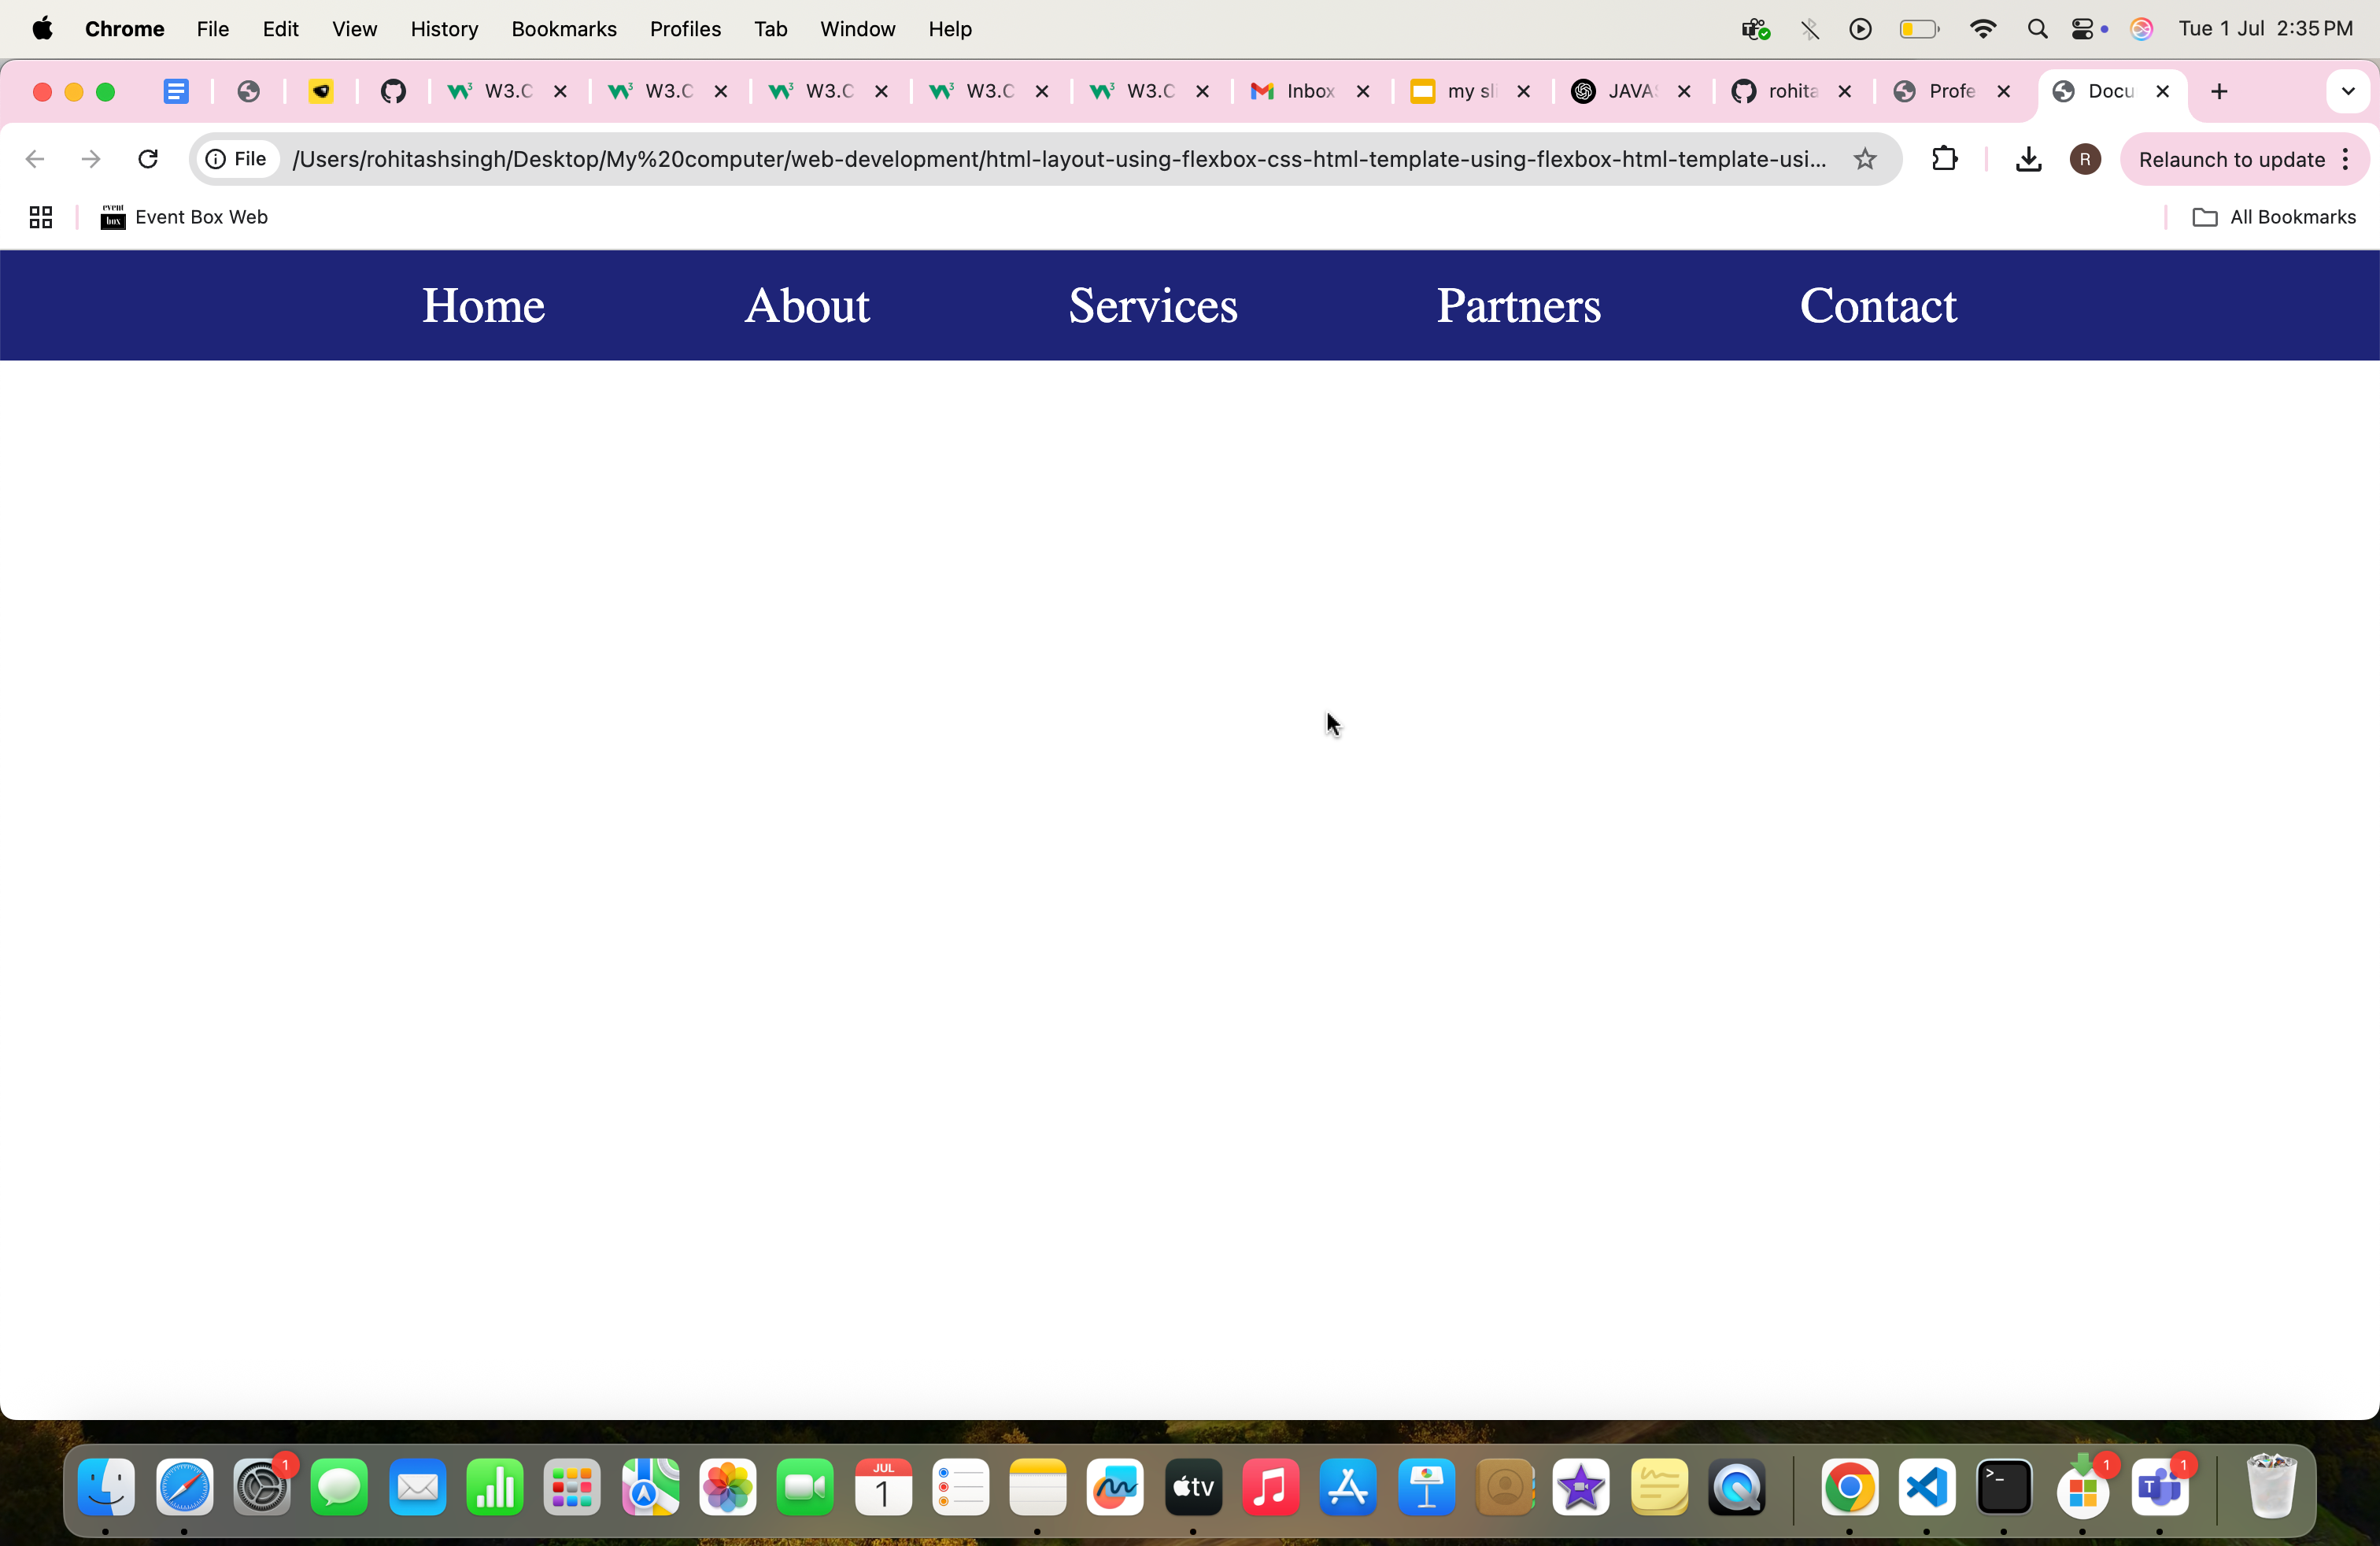Screen dimensions: 2380x1546
Task: Click the file info icon in address bar
Action: tap(216, 159)
